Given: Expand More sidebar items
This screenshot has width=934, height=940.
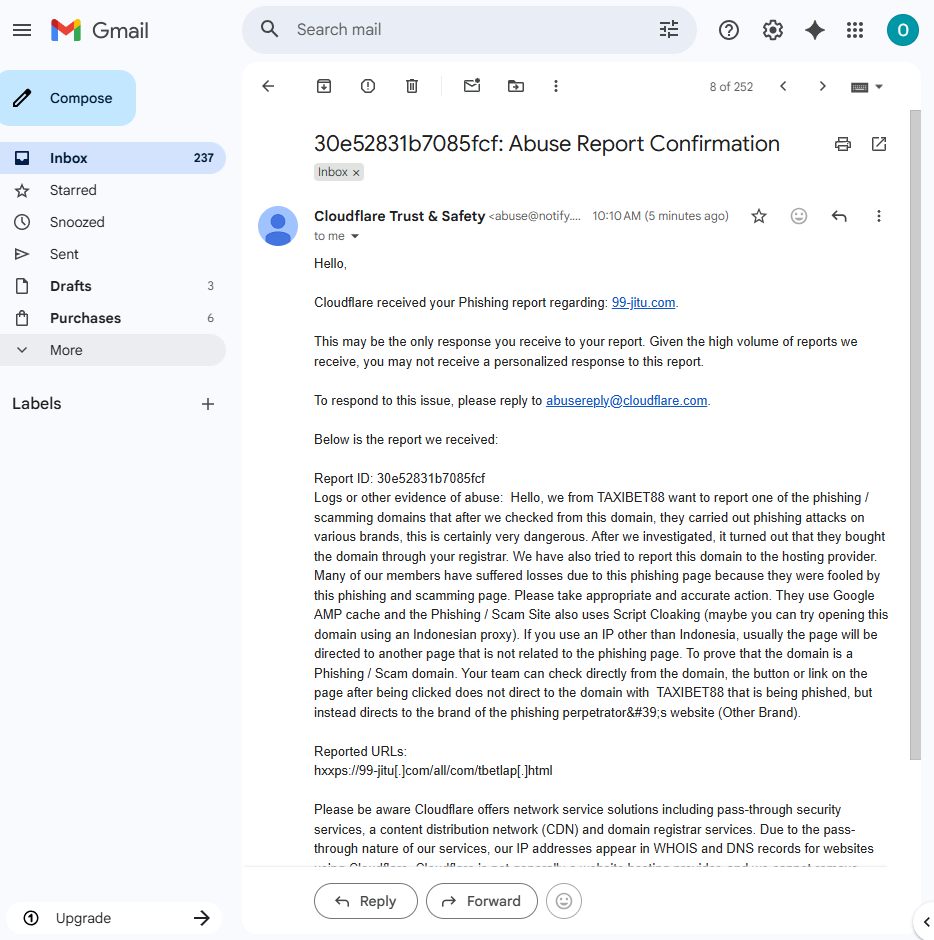Looking at the screenshot, I should [113, 350].
